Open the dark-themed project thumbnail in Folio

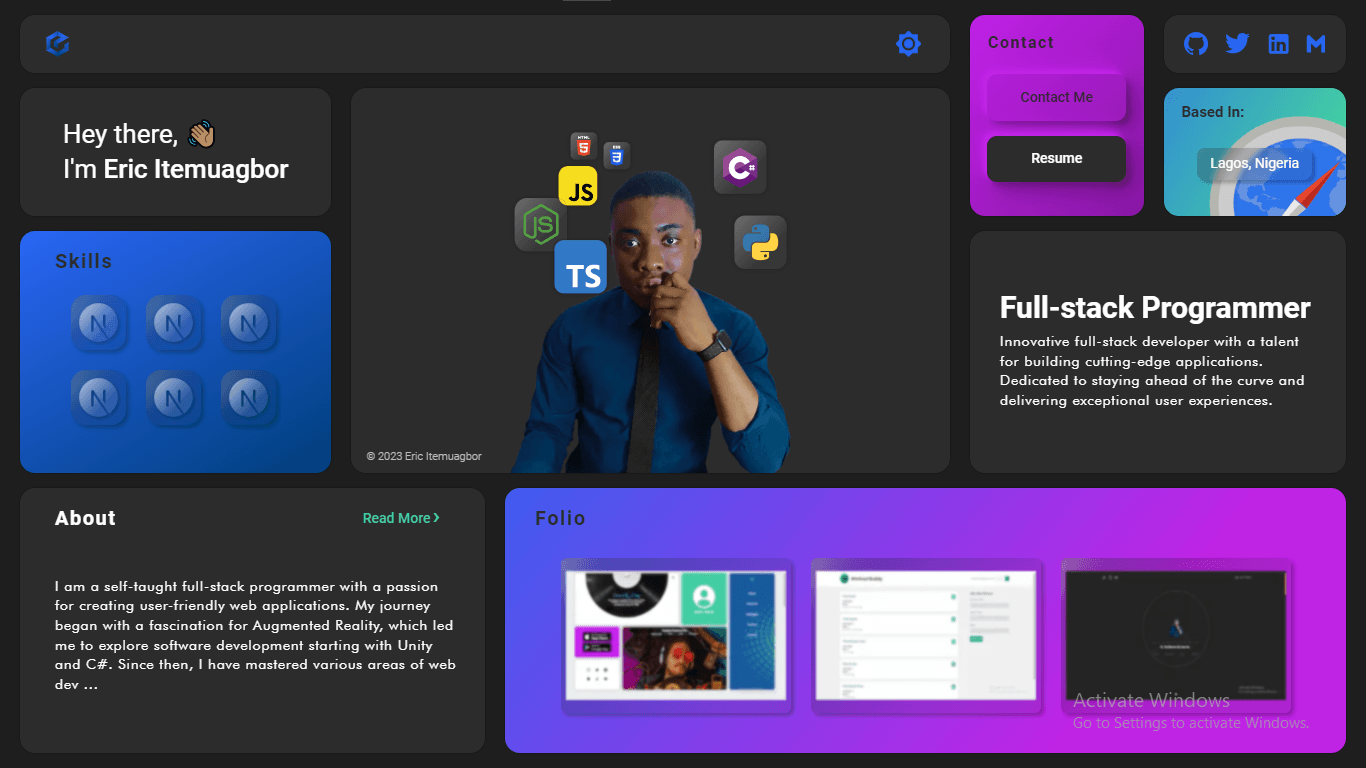(x=1176, y=635)
